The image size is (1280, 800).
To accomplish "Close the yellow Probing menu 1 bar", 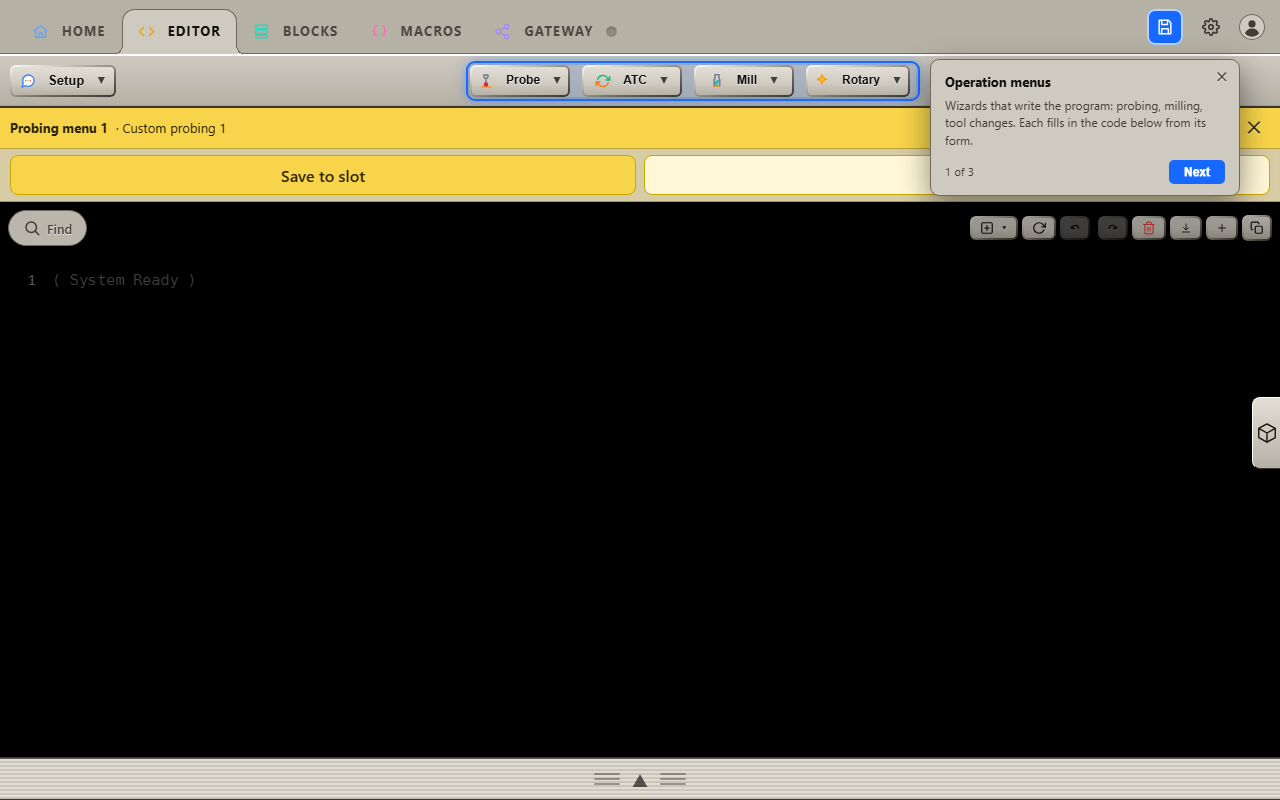I will [x=1254, y=128].
